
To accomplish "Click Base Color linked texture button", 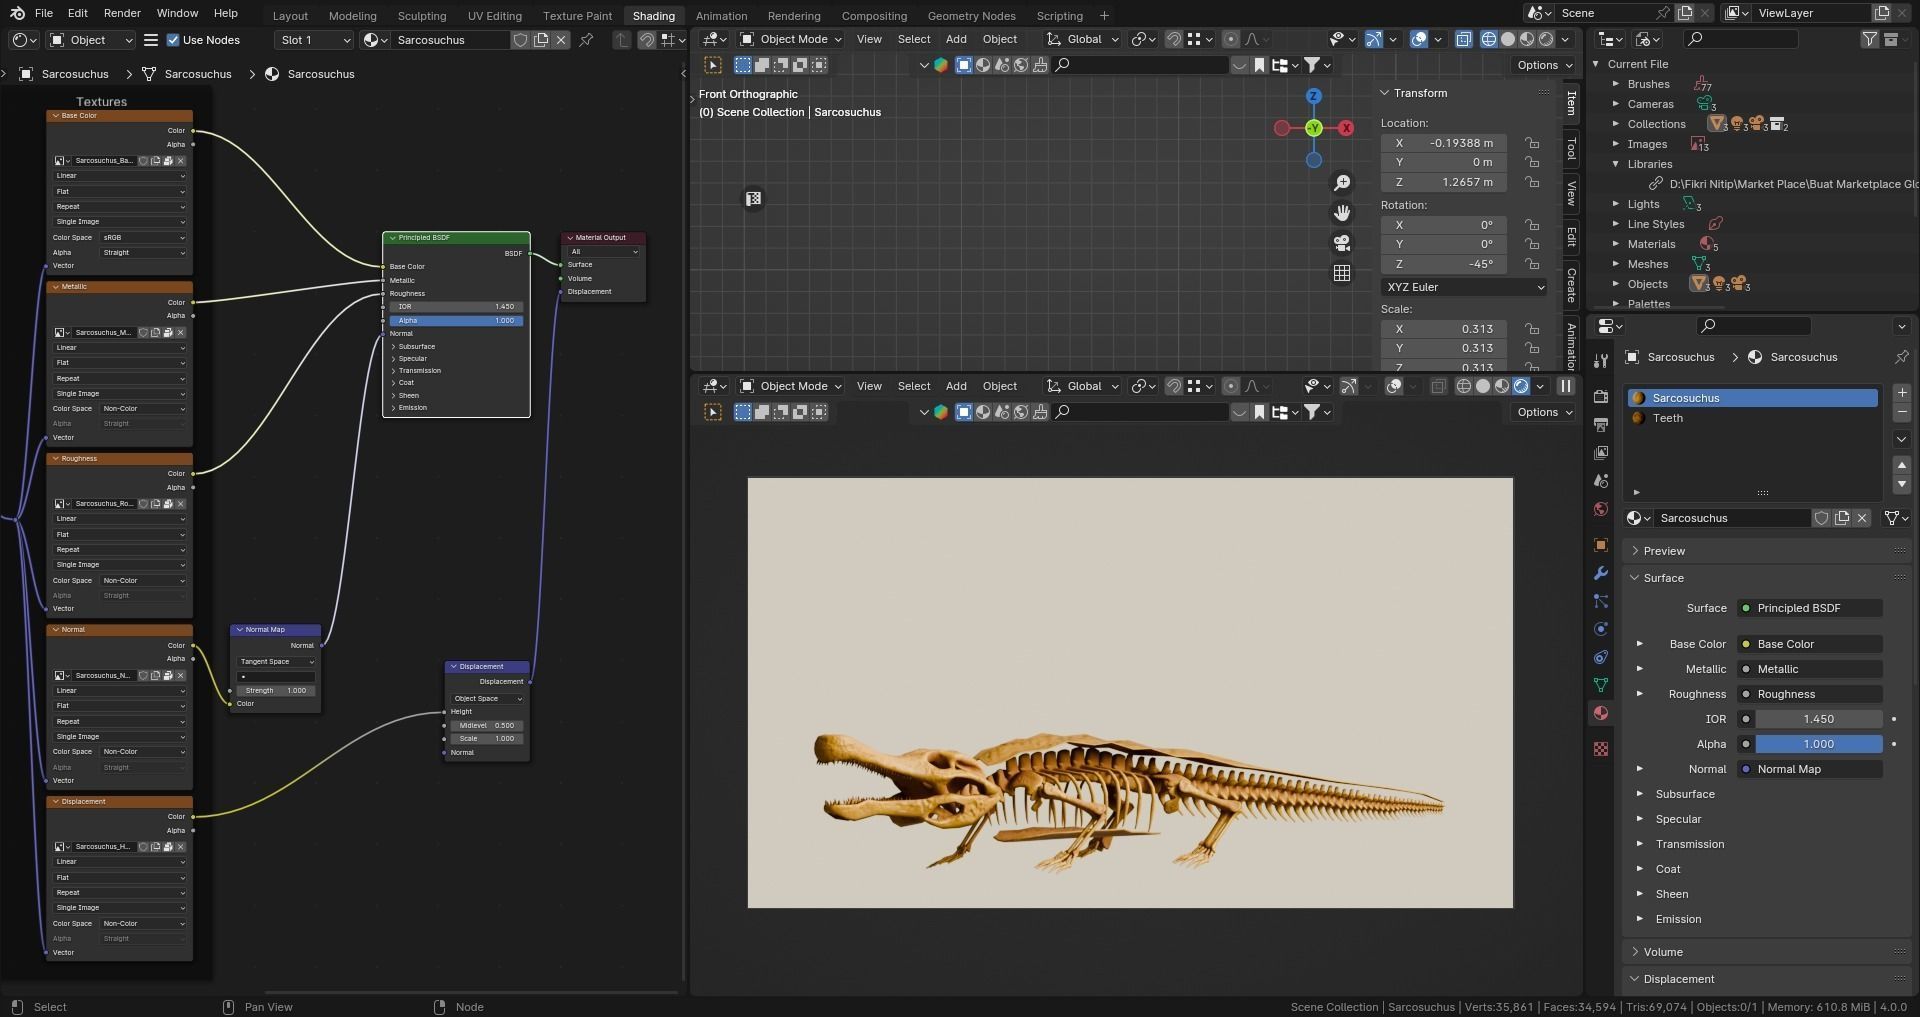I will coord(1810,644).
